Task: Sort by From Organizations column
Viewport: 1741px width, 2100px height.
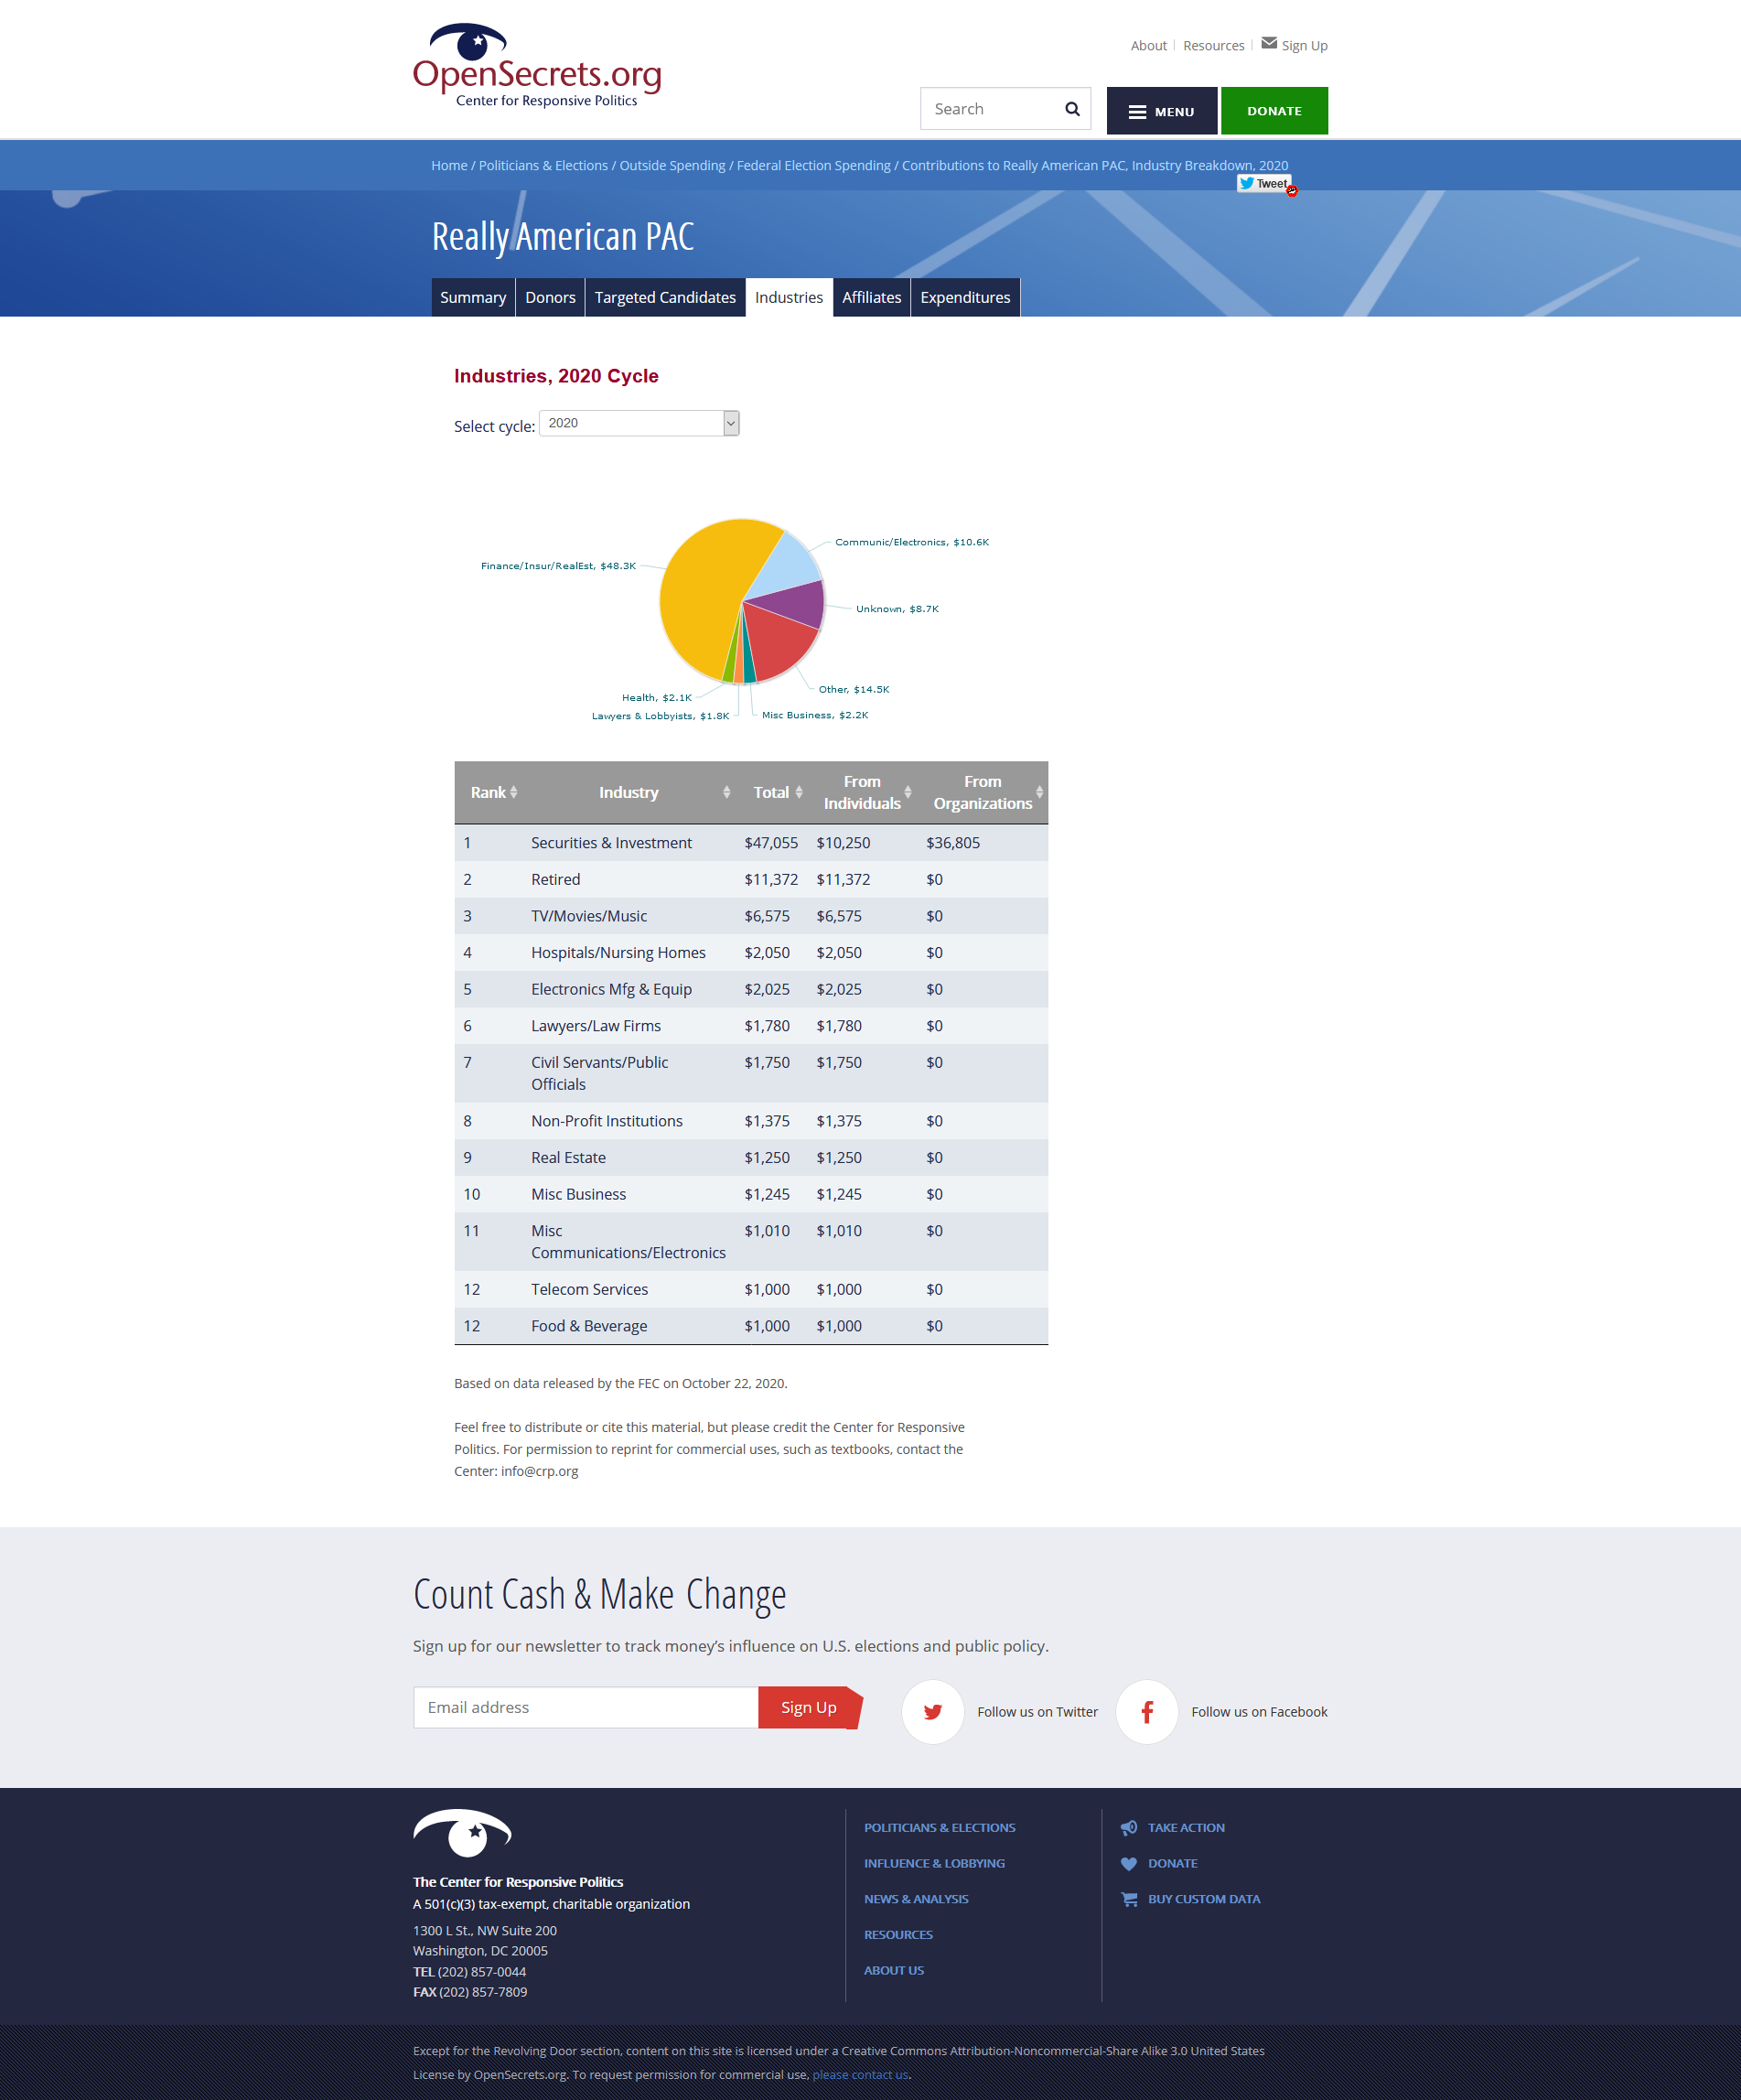Action: (x=983, y=792)
